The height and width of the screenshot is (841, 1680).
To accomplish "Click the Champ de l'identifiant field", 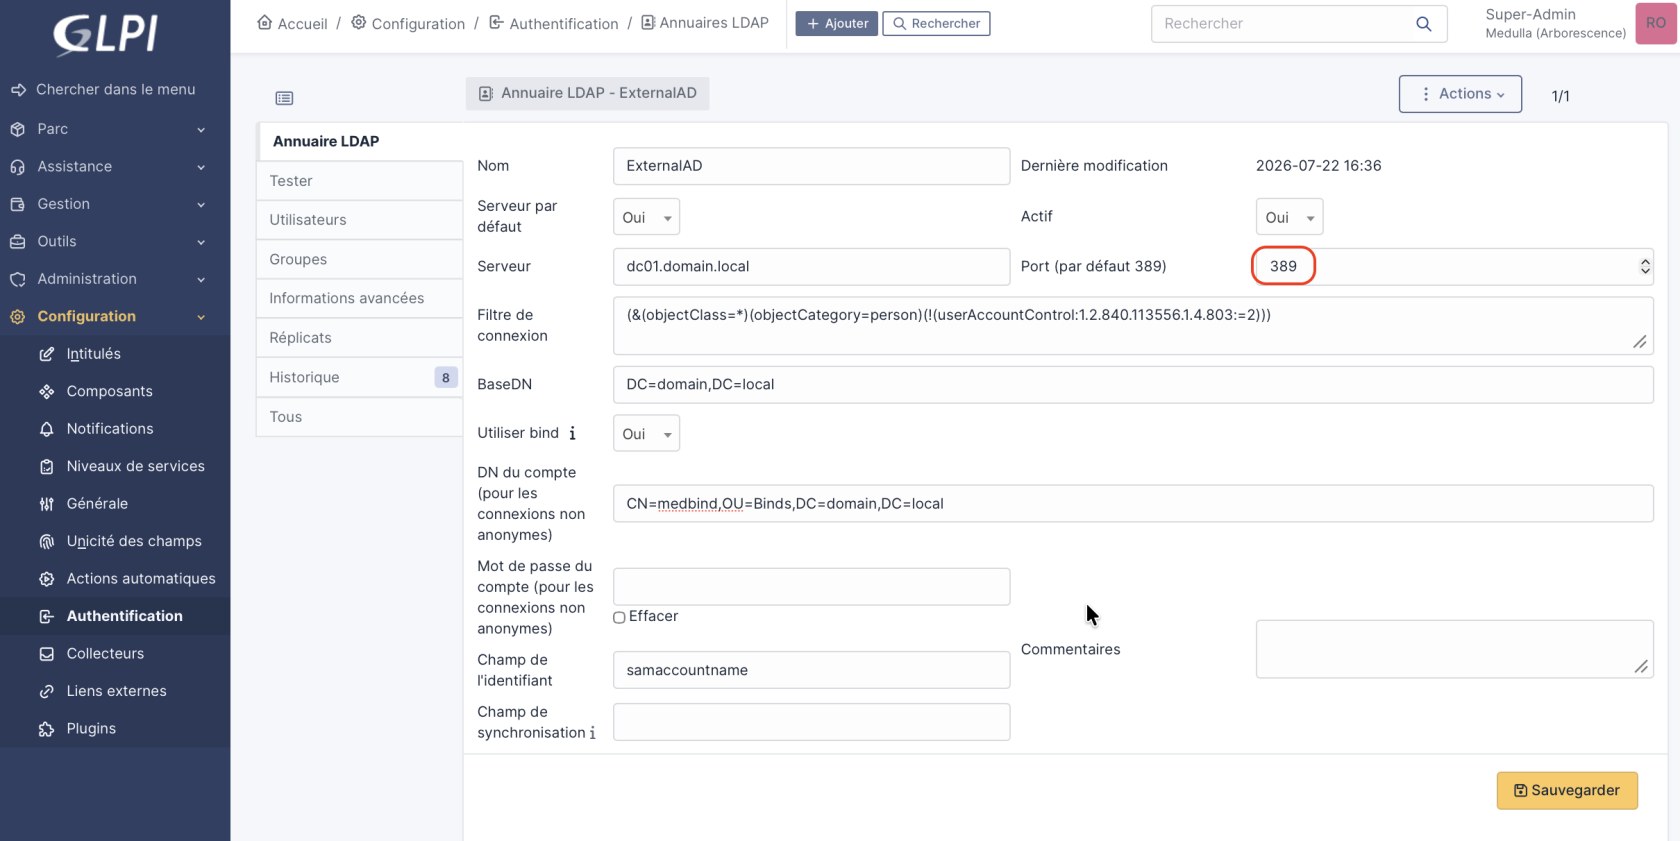I will (x=811, y=670).
